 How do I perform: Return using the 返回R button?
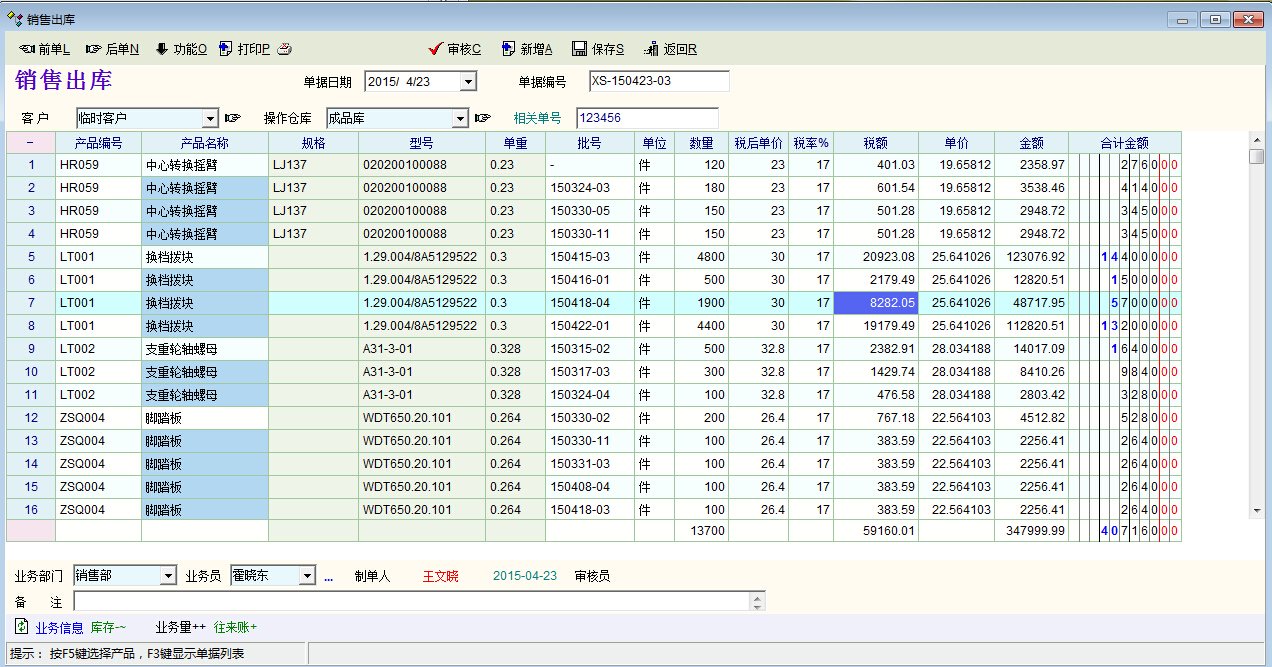click(670, 49)
